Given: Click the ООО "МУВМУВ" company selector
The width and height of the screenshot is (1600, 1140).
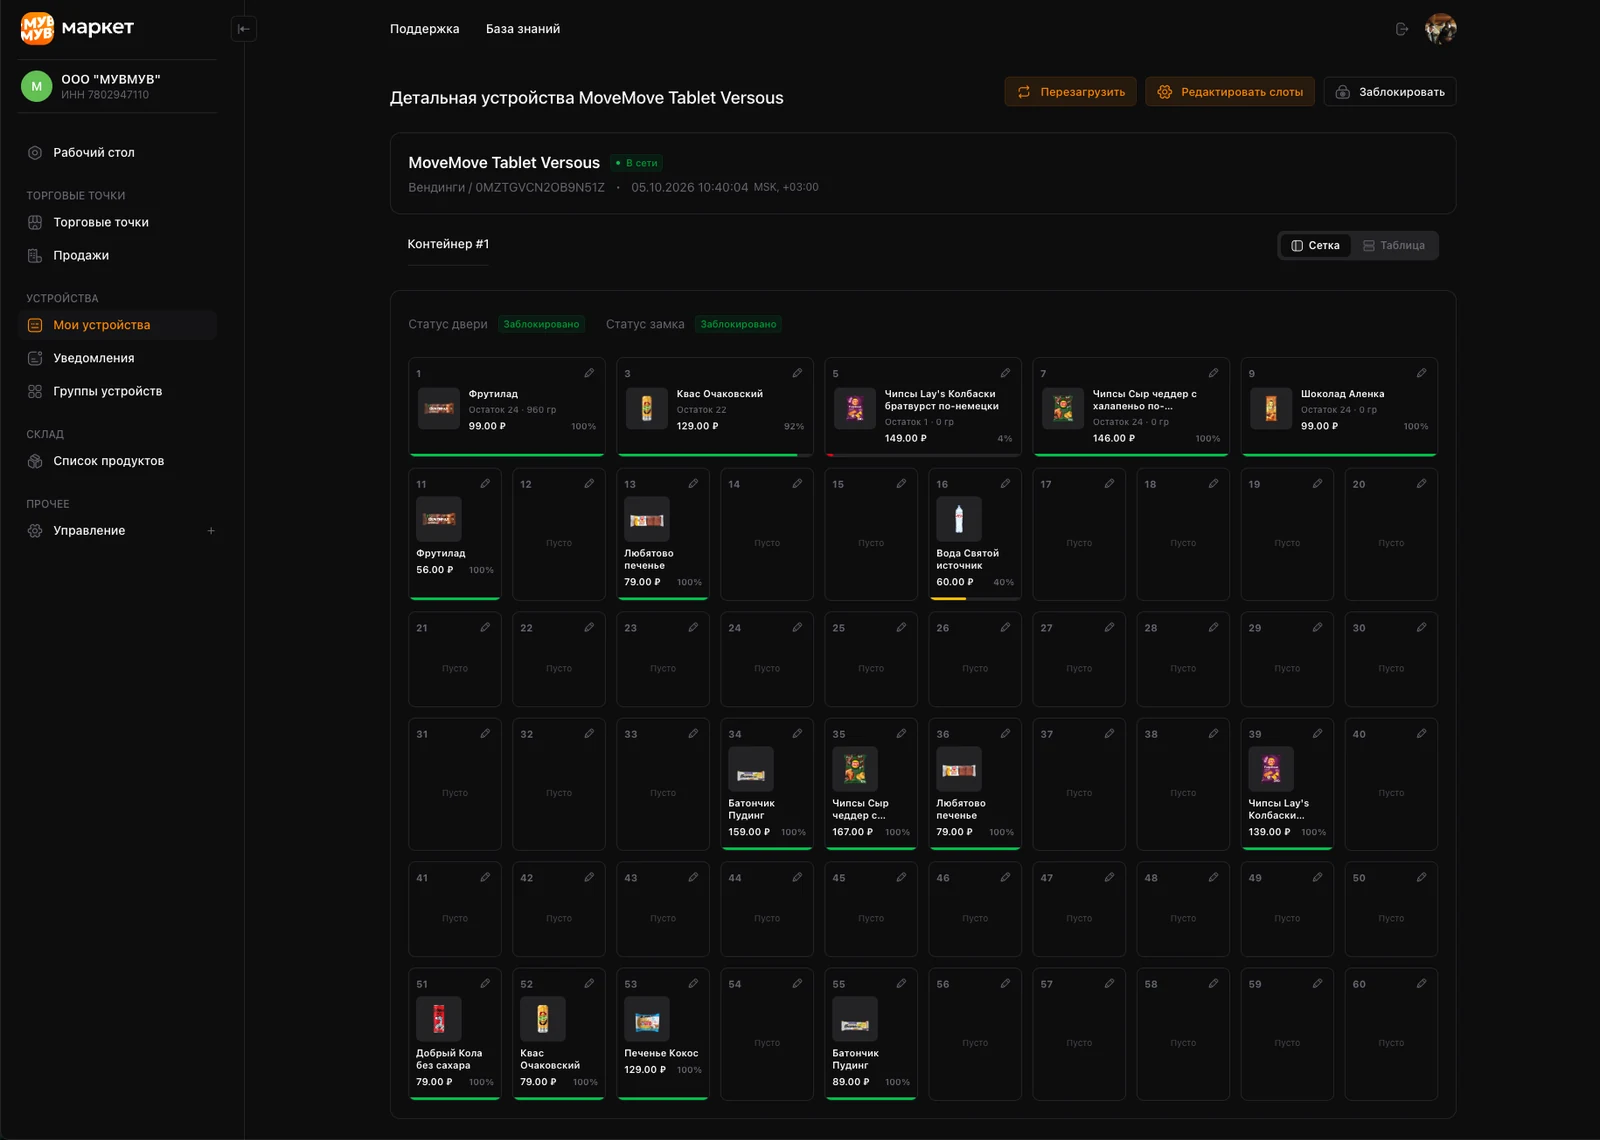Looking at the screenshot, I should pyautogui.click(x=118, y=86).
